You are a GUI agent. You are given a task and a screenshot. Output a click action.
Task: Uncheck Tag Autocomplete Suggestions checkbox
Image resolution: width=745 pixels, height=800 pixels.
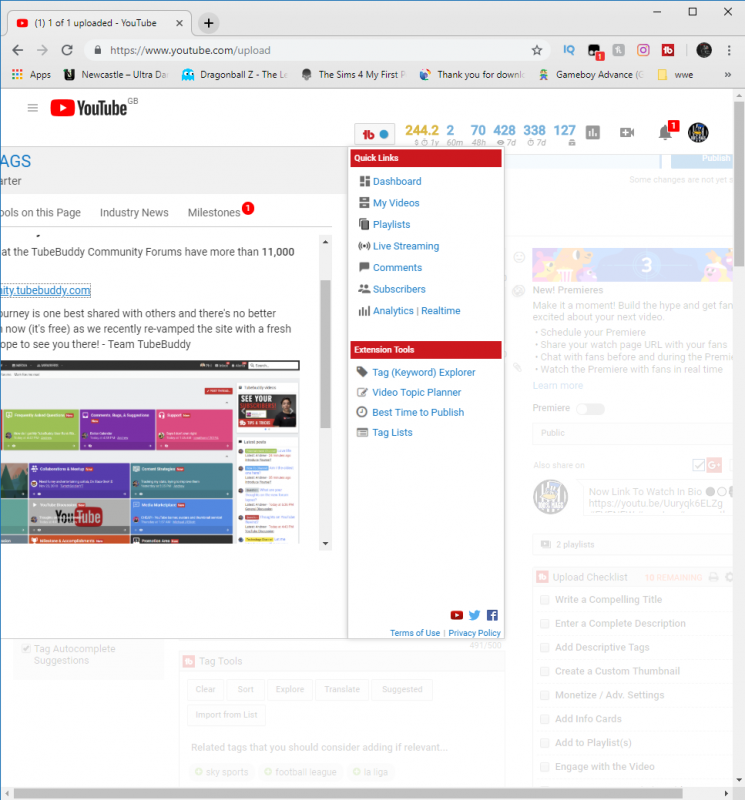(x=26, y=649)
